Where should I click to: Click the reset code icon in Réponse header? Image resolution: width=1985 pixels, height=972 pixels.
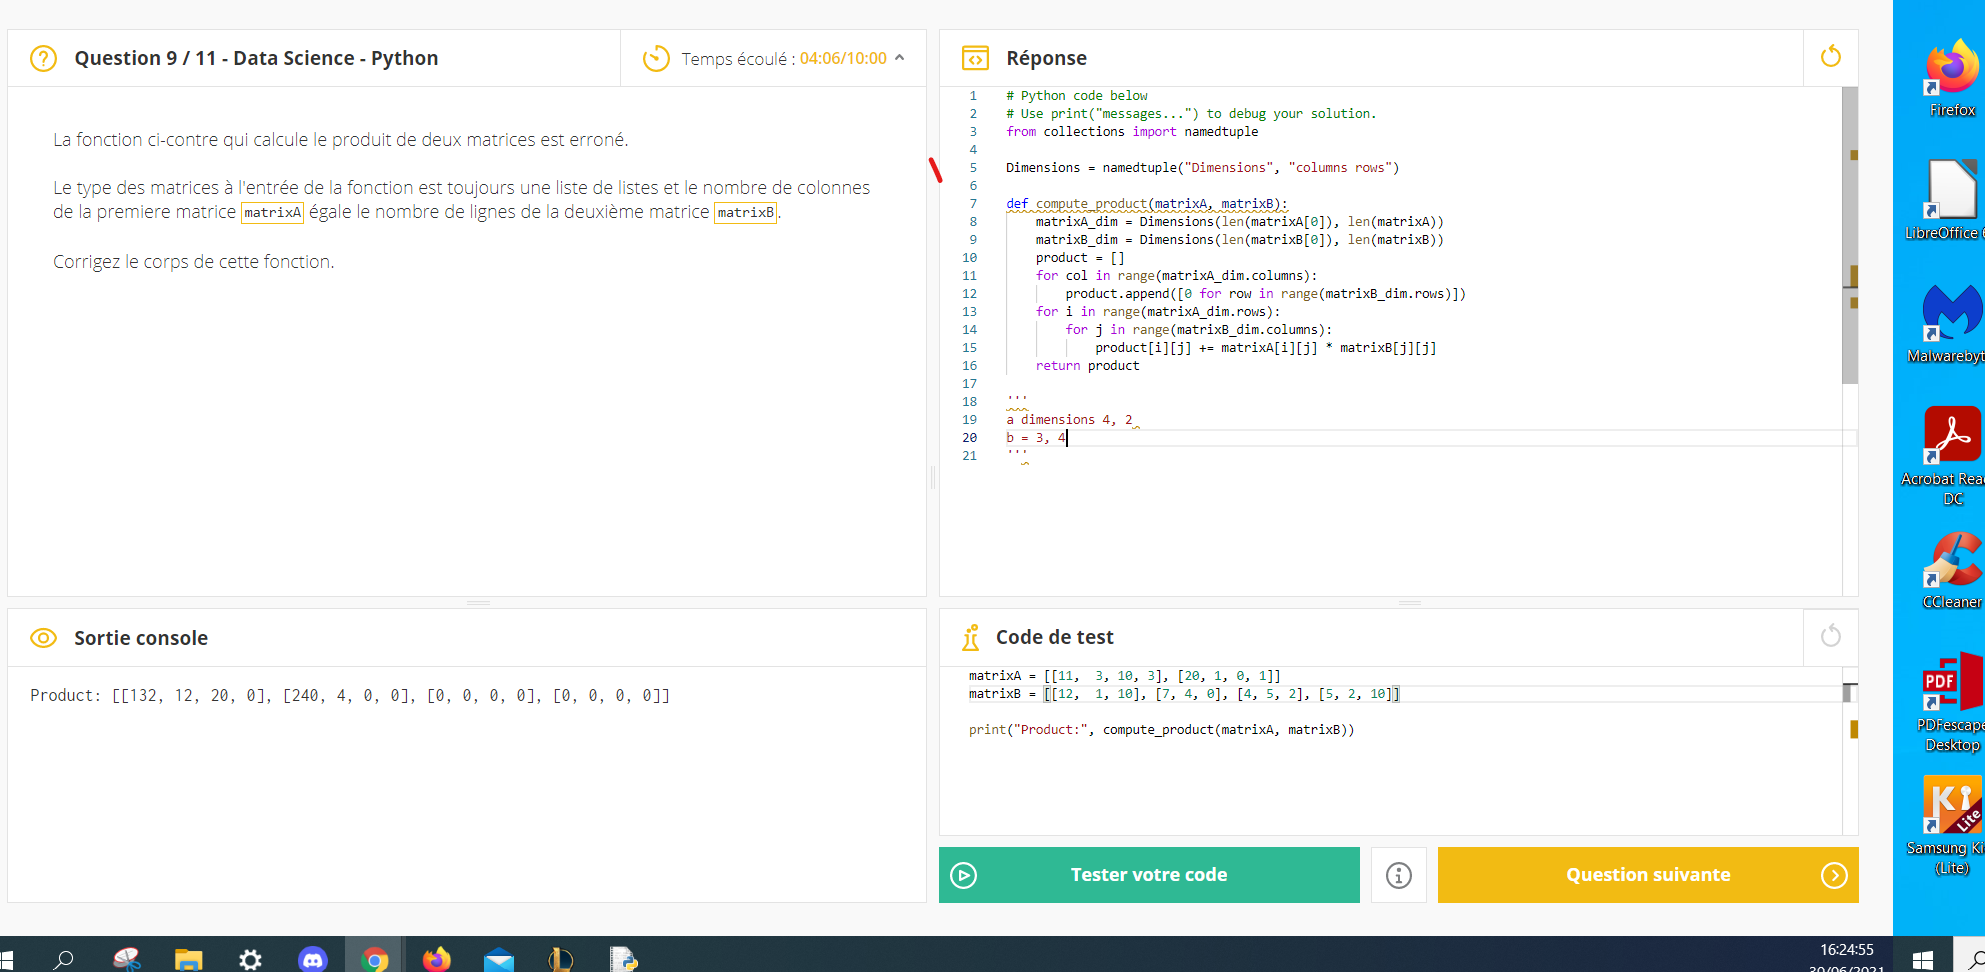point(1830,57)
